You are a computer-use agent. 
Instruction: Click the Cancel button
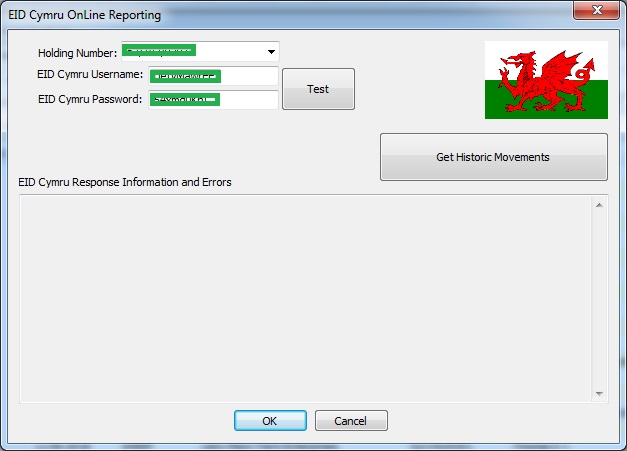(351, 421)
